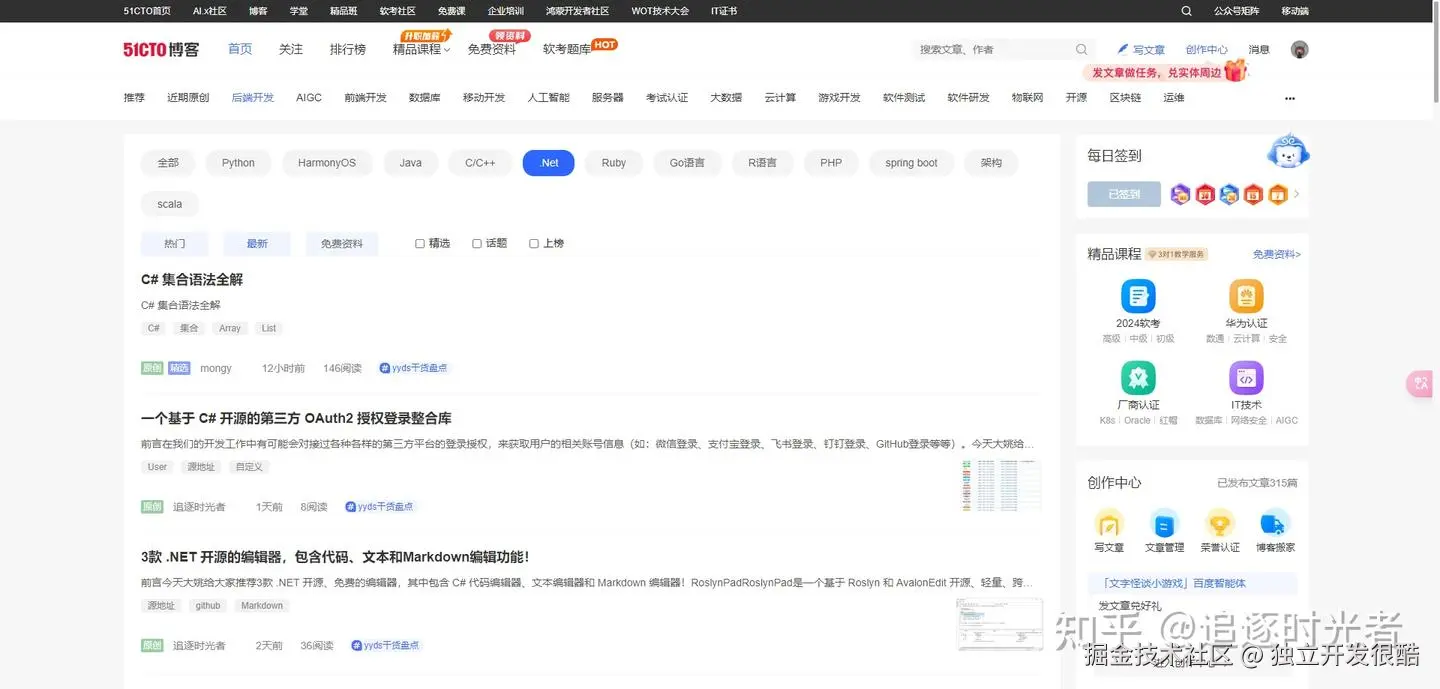
Task: Expand sign-in badges with right chevron
Action: point(1297,194)
